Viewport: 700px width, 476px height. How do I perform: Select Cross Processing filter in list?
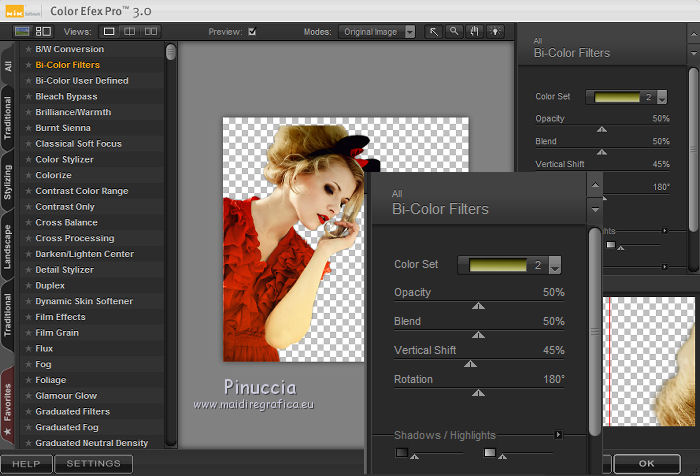click(x=76, y=239)
